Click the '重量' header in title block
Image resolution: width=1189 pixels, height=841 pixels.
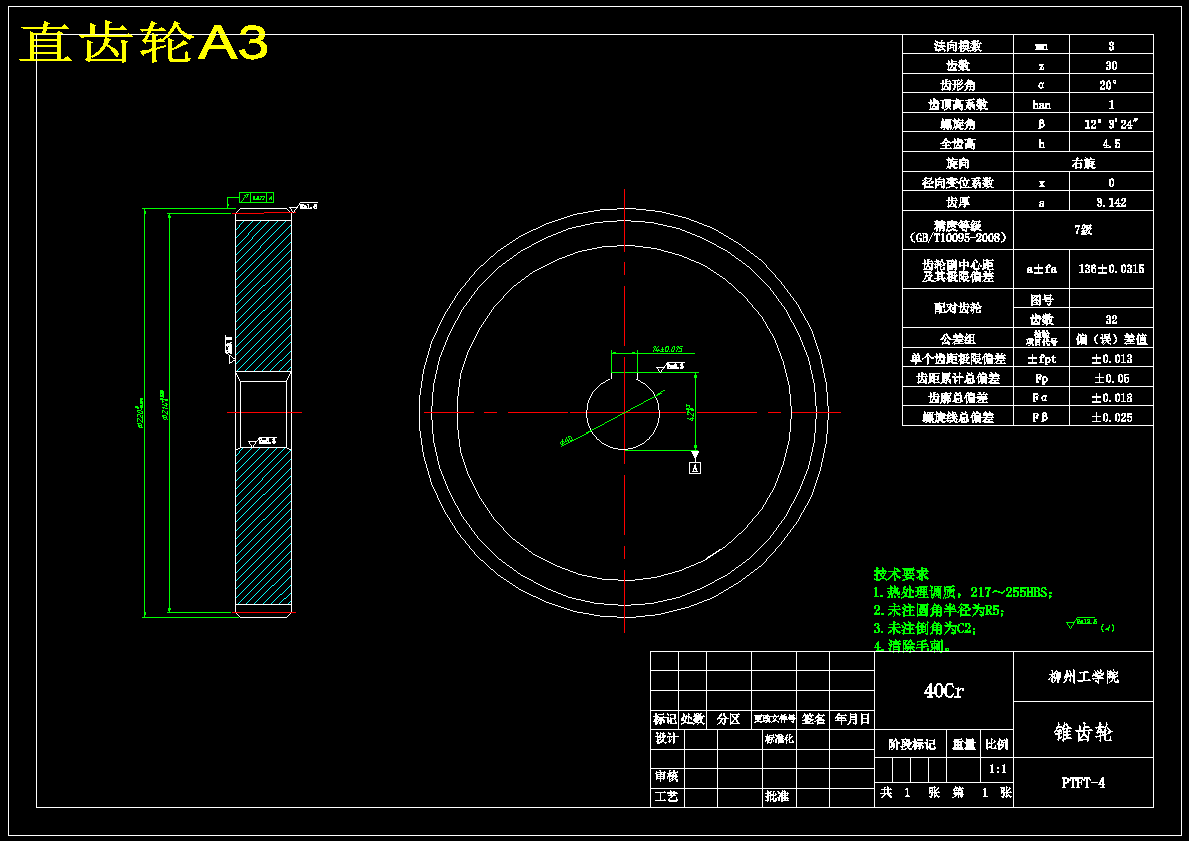coord(965,745)
